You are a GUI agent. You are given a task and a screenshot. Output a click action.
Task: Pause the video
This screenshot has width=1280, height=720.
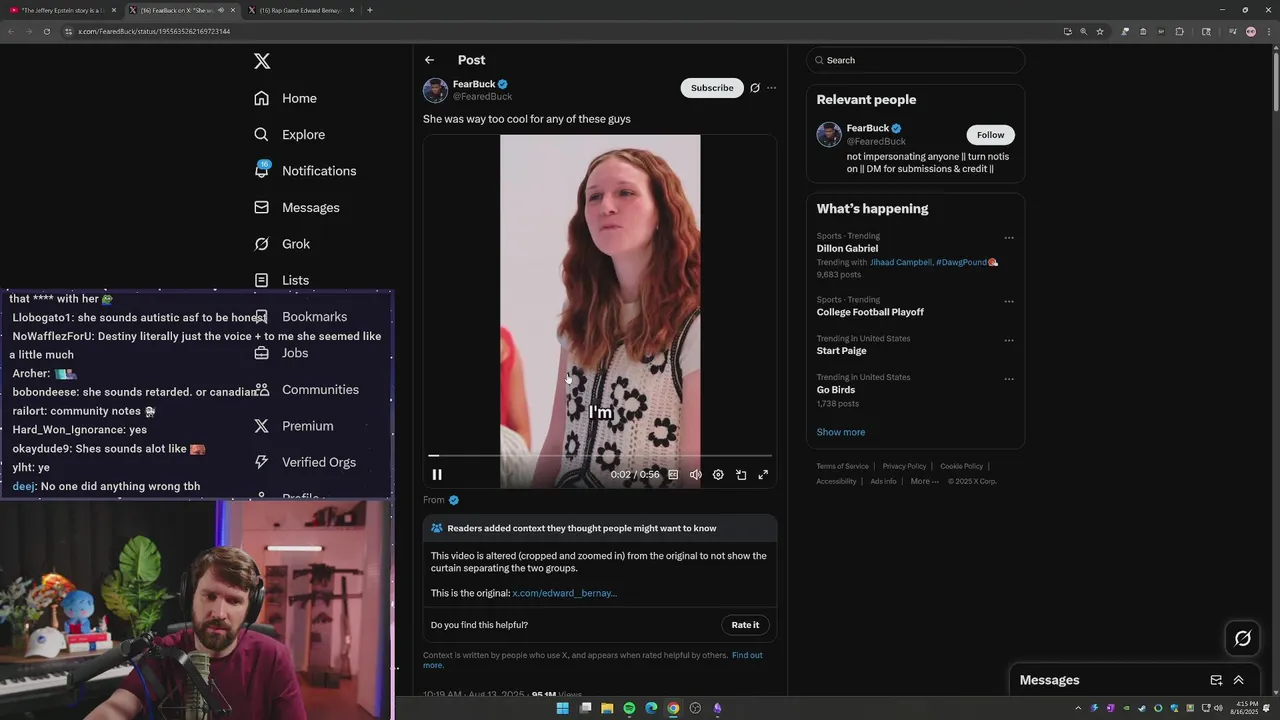point(437,475)
